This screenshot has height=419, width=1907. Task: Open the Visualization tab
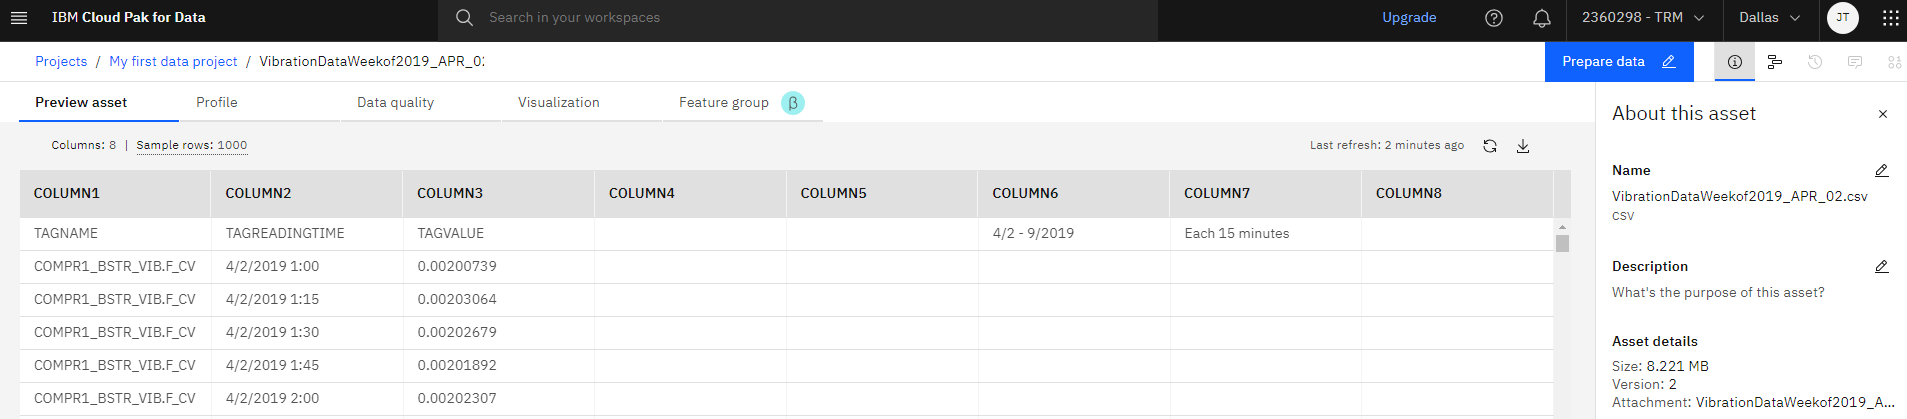pyautogui.click(x=558, y=103)
